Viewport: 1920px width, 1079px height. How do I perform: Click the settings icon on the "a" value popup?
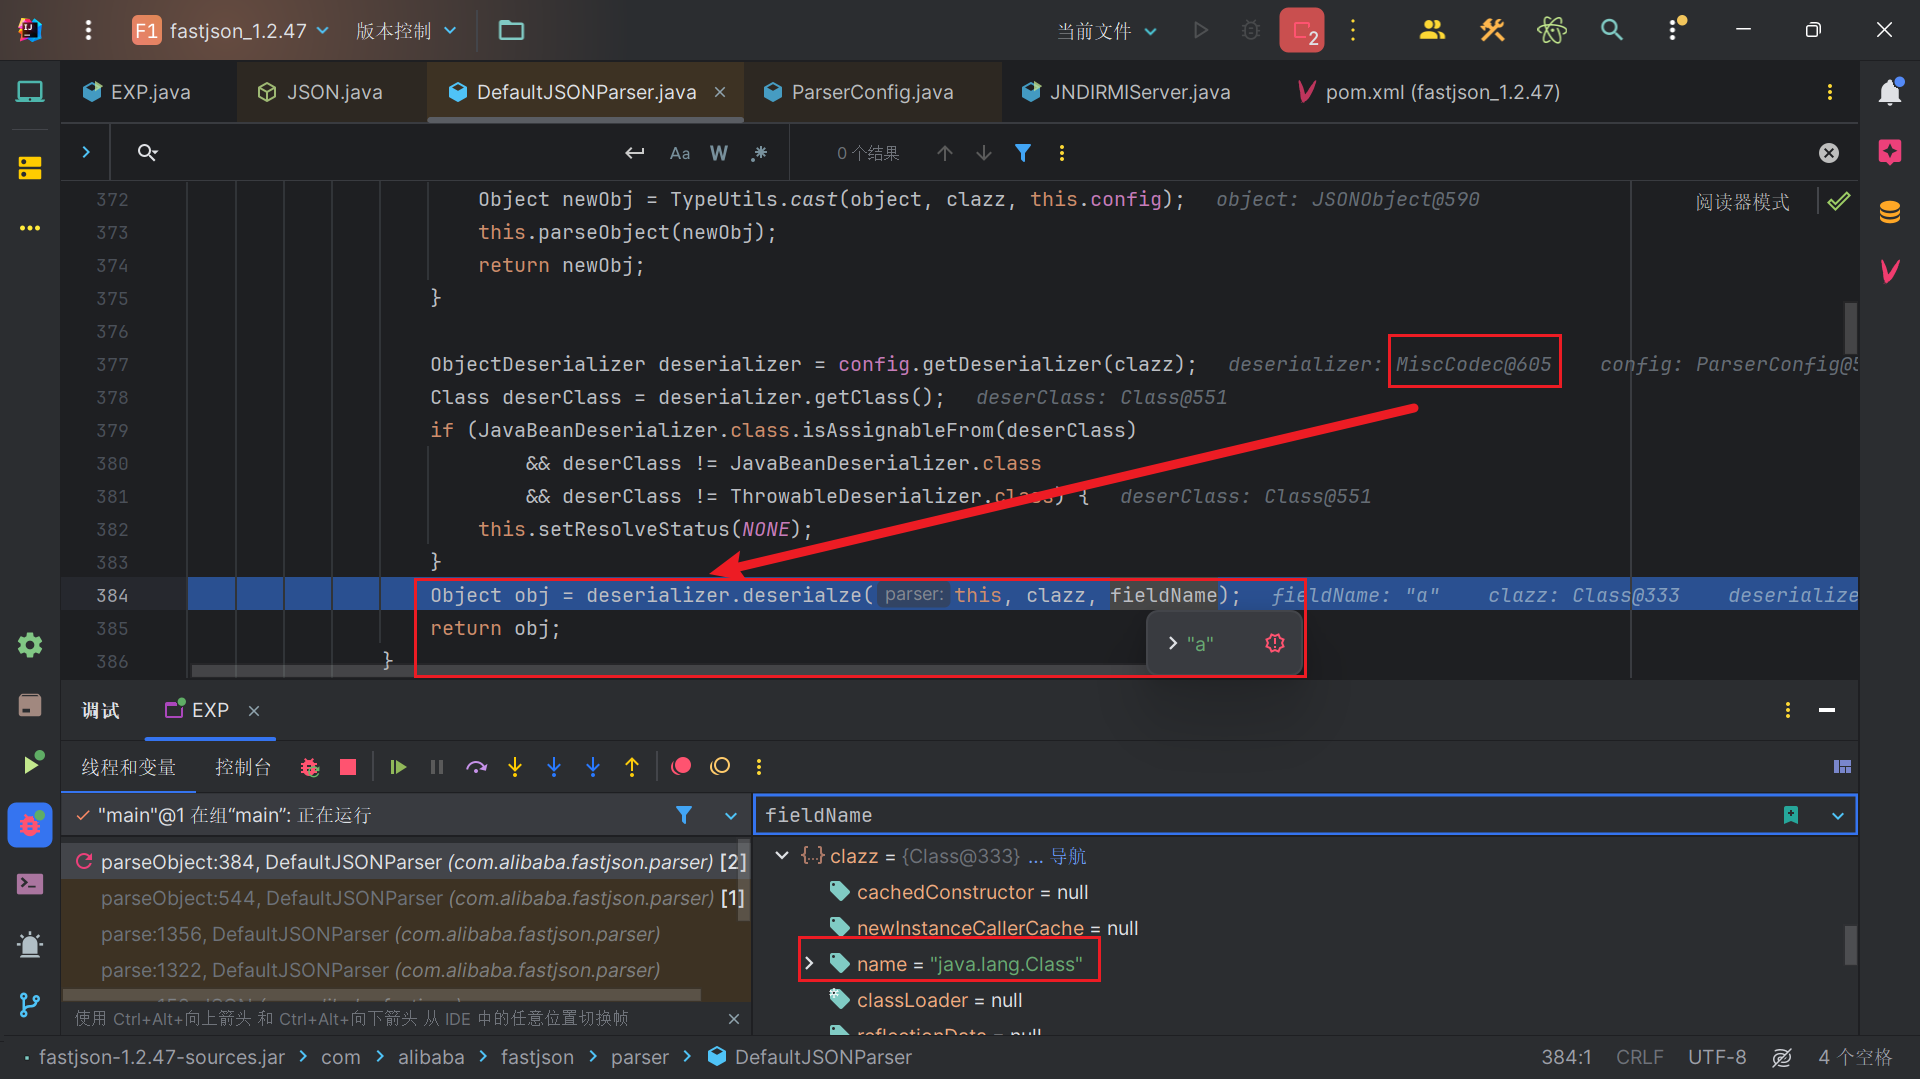click(x=1275, y=643)
